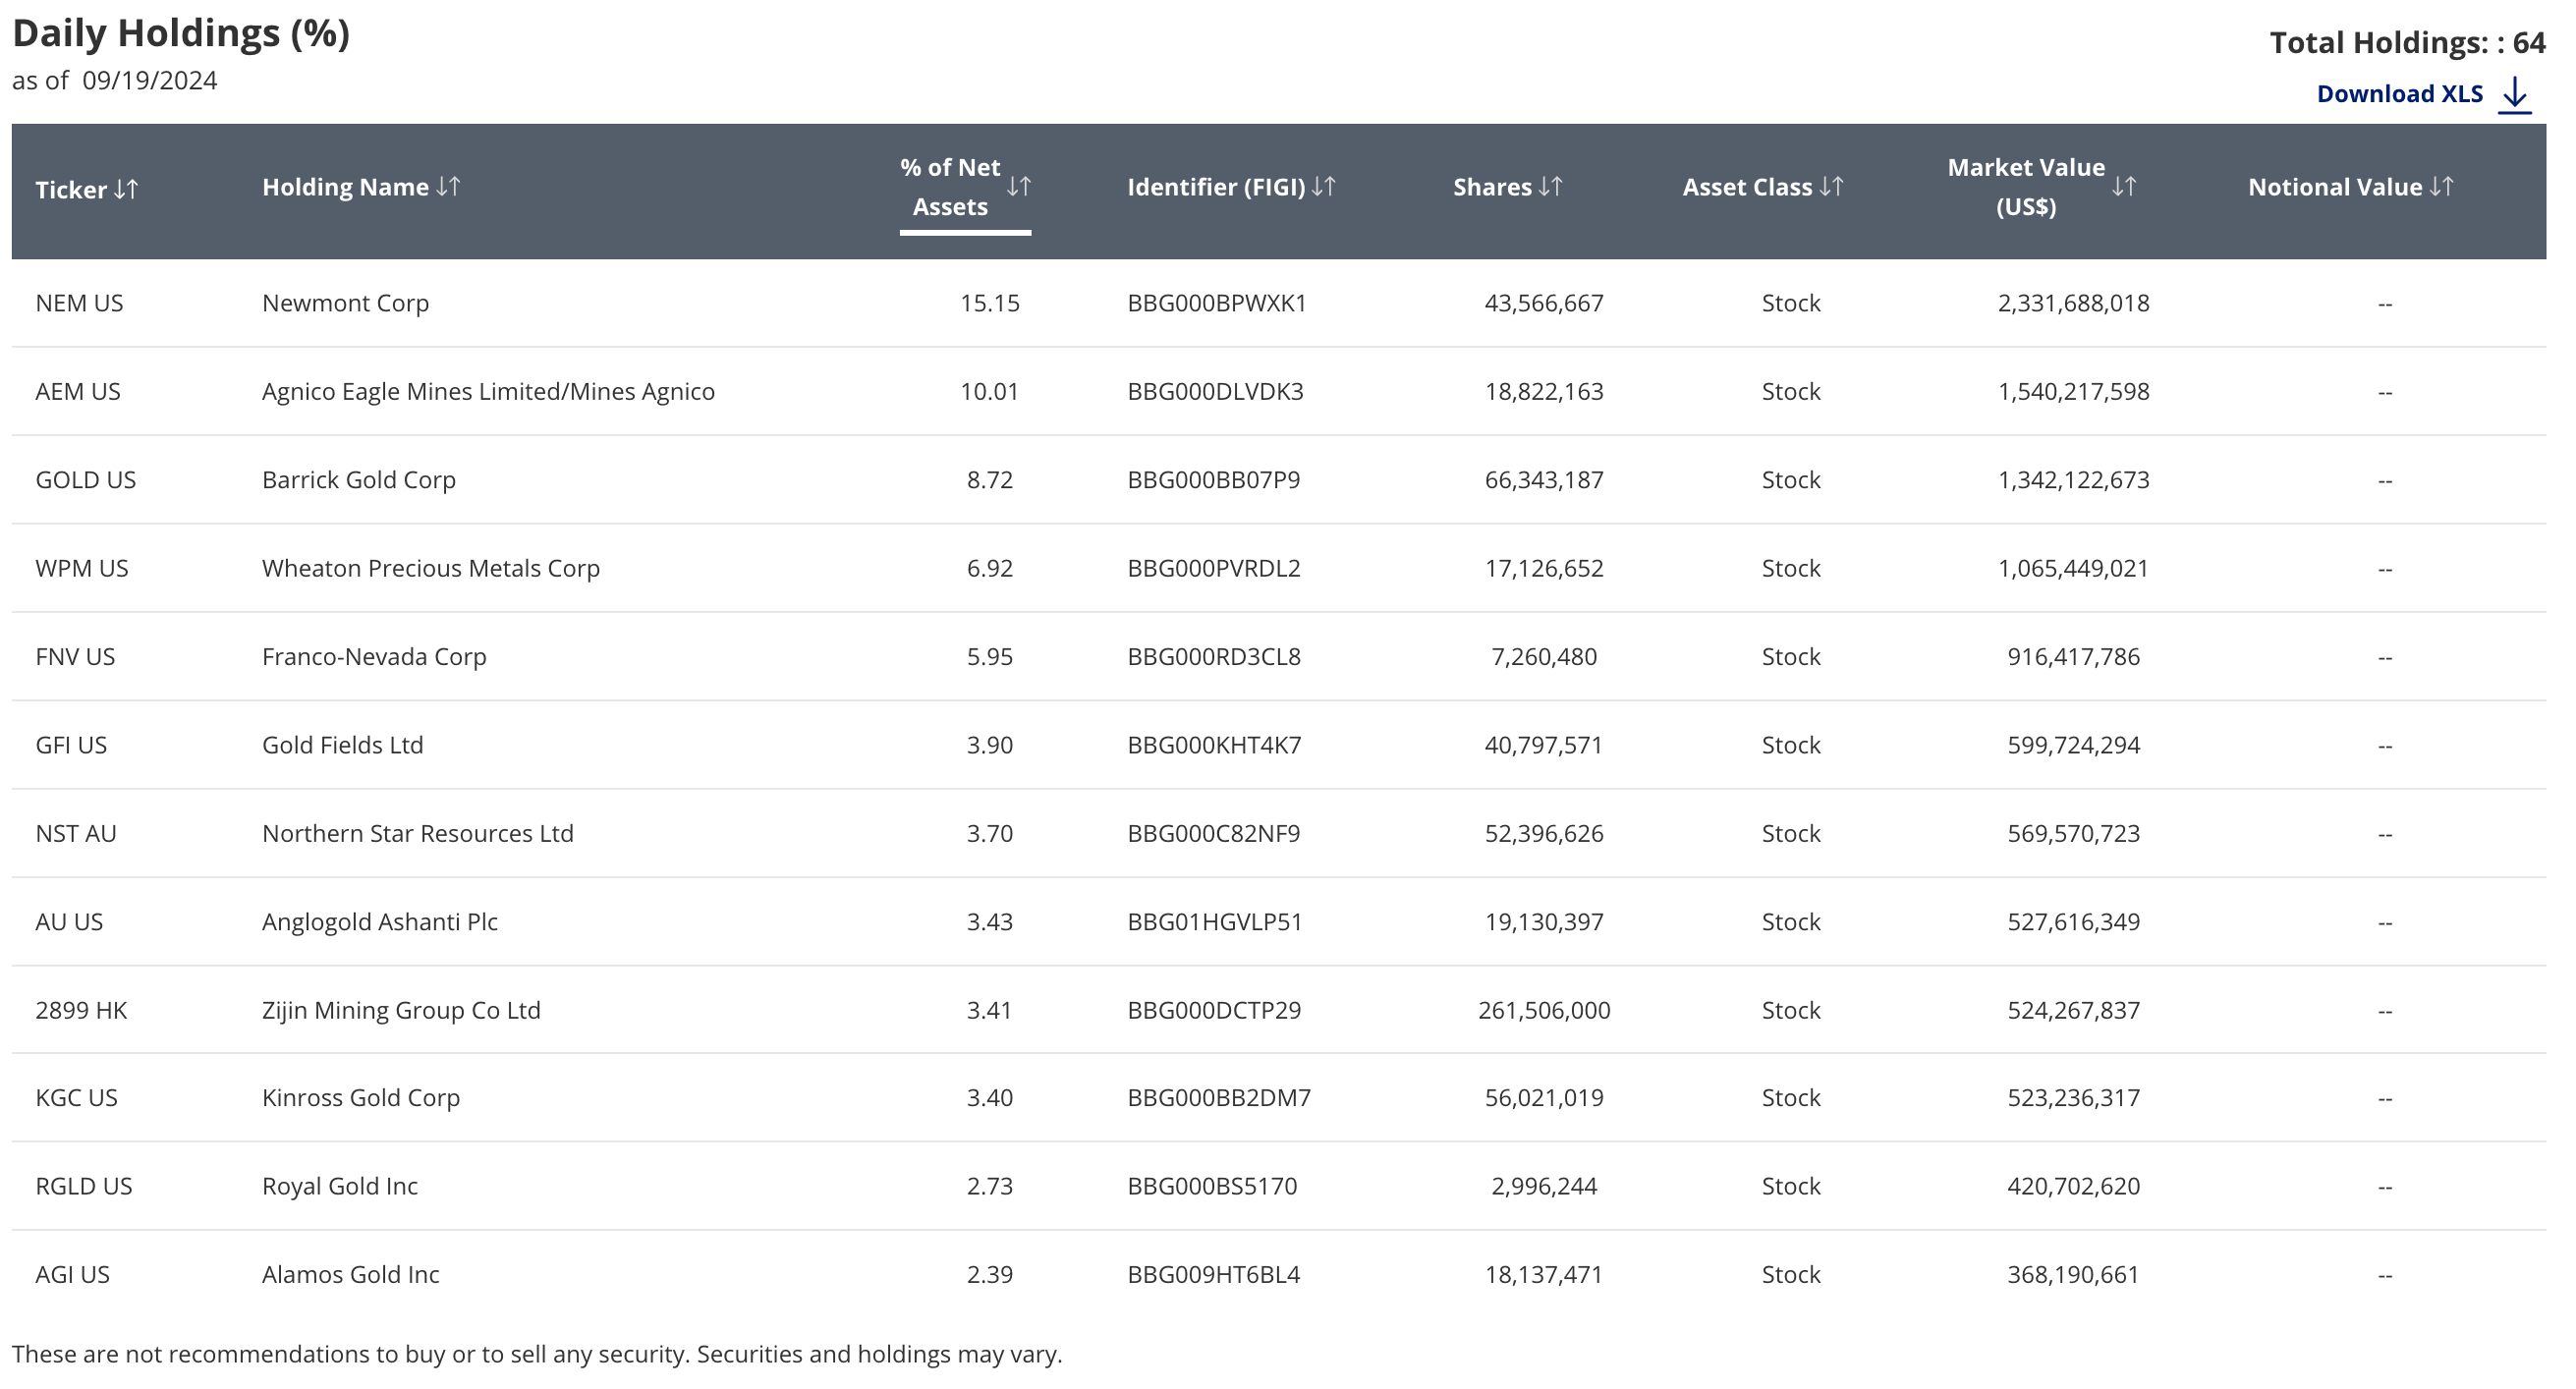Click the Shares column header text
Viewport: 2576px width, 1389px height.
1492,187
